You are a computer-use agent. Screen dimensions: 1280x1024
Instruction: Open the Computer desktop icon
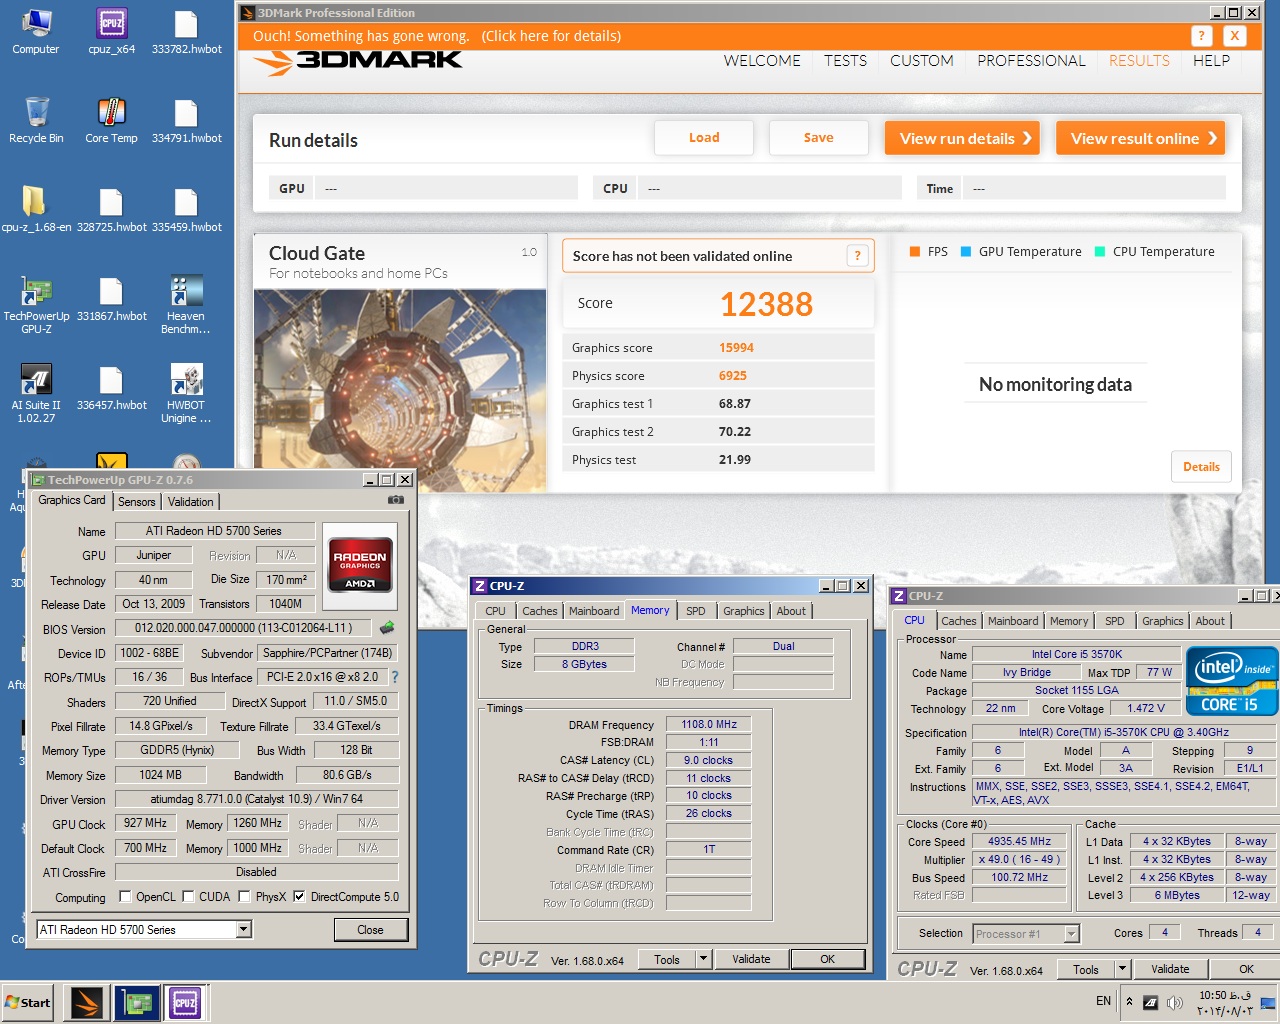[36, 31]
